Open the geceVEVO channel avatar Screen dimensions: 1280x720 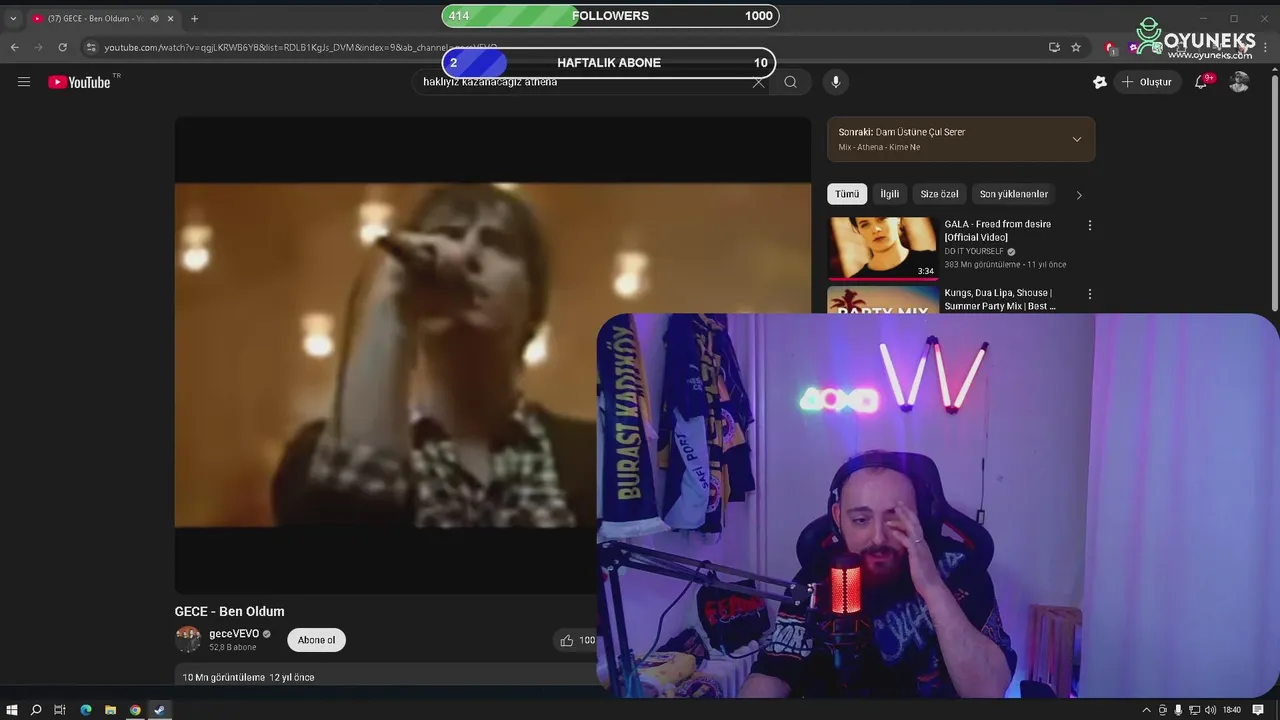tap(188, 639)
